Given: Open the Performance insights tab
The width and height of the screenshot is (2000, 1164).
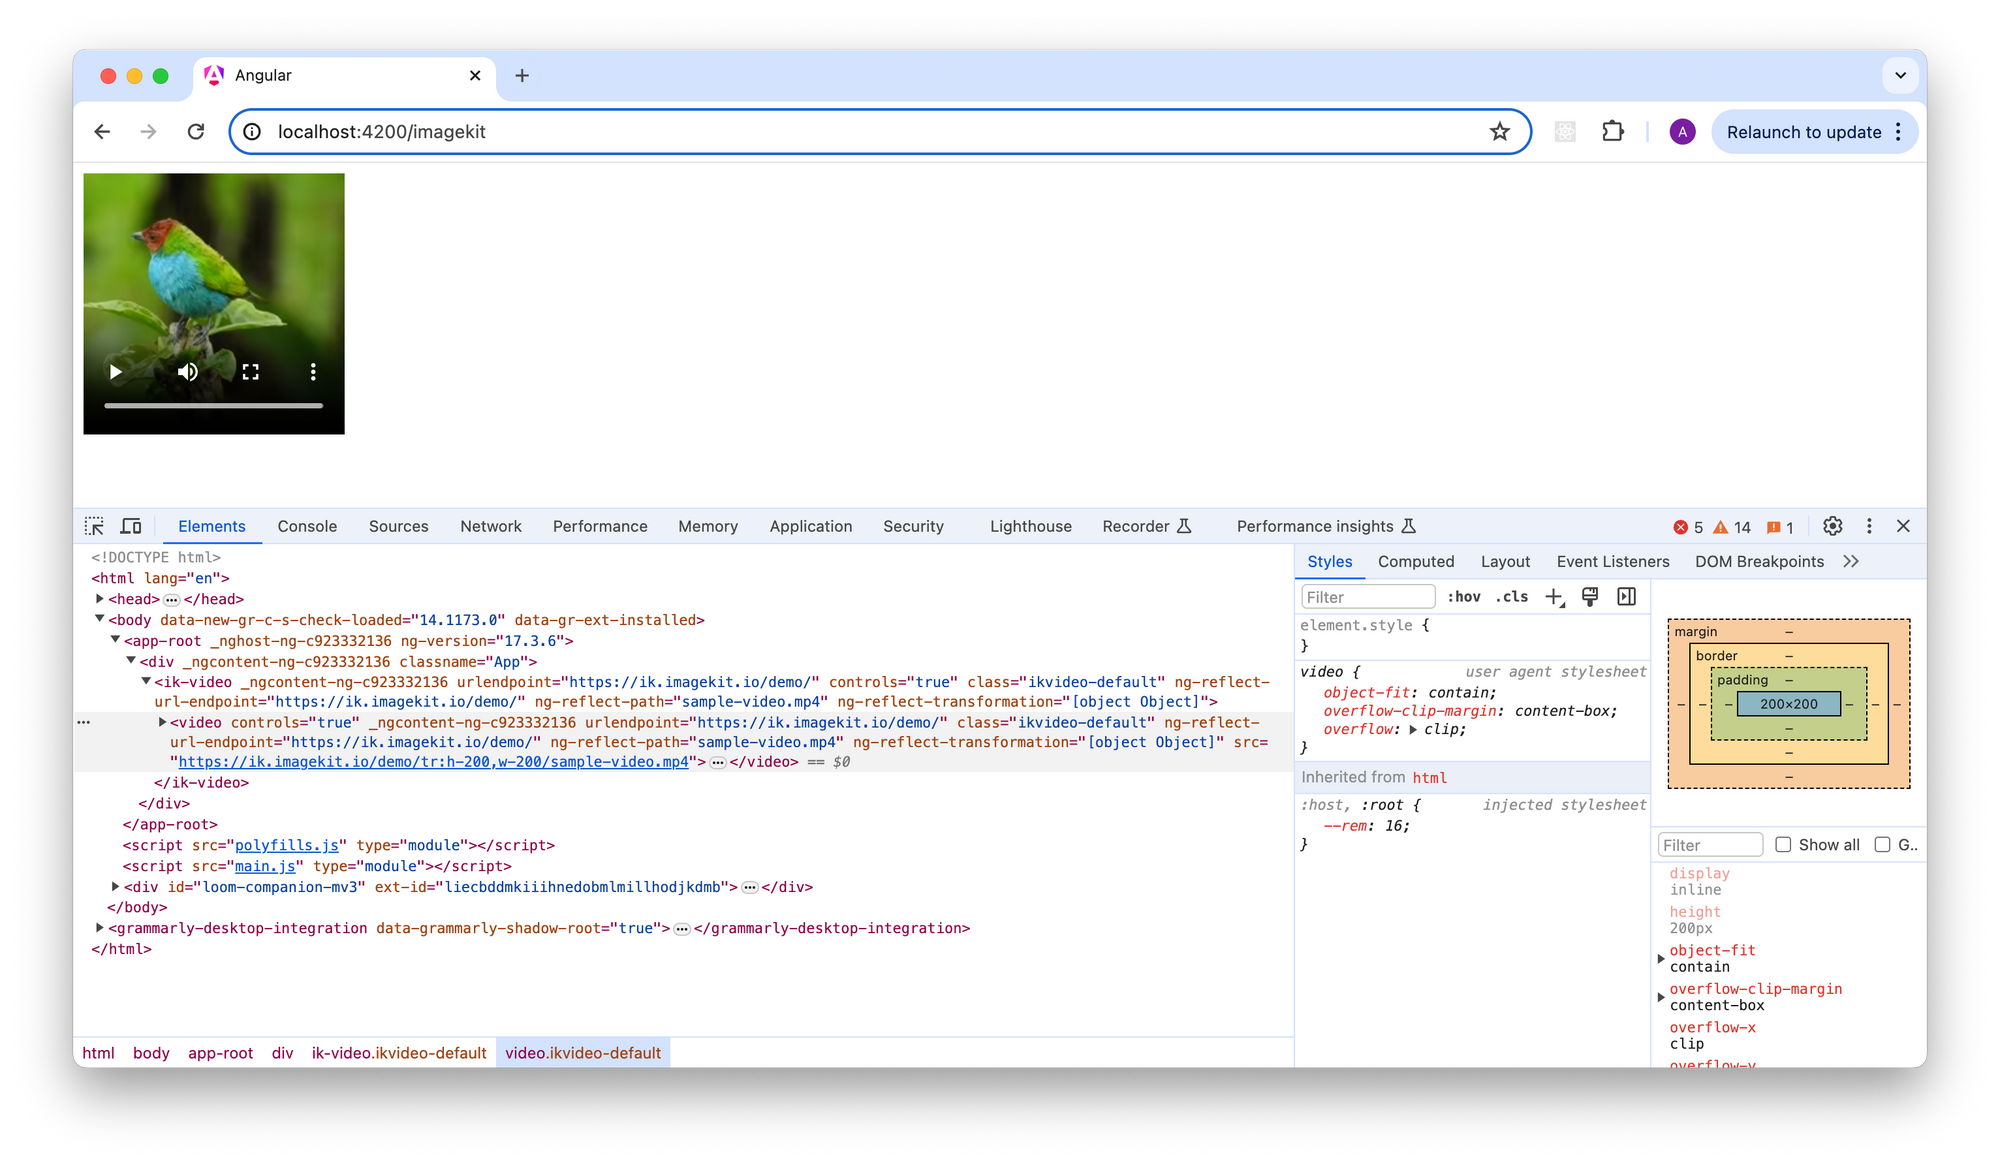Looking at the screenshot, I should pyautogui.click(x=1326, y=526).
